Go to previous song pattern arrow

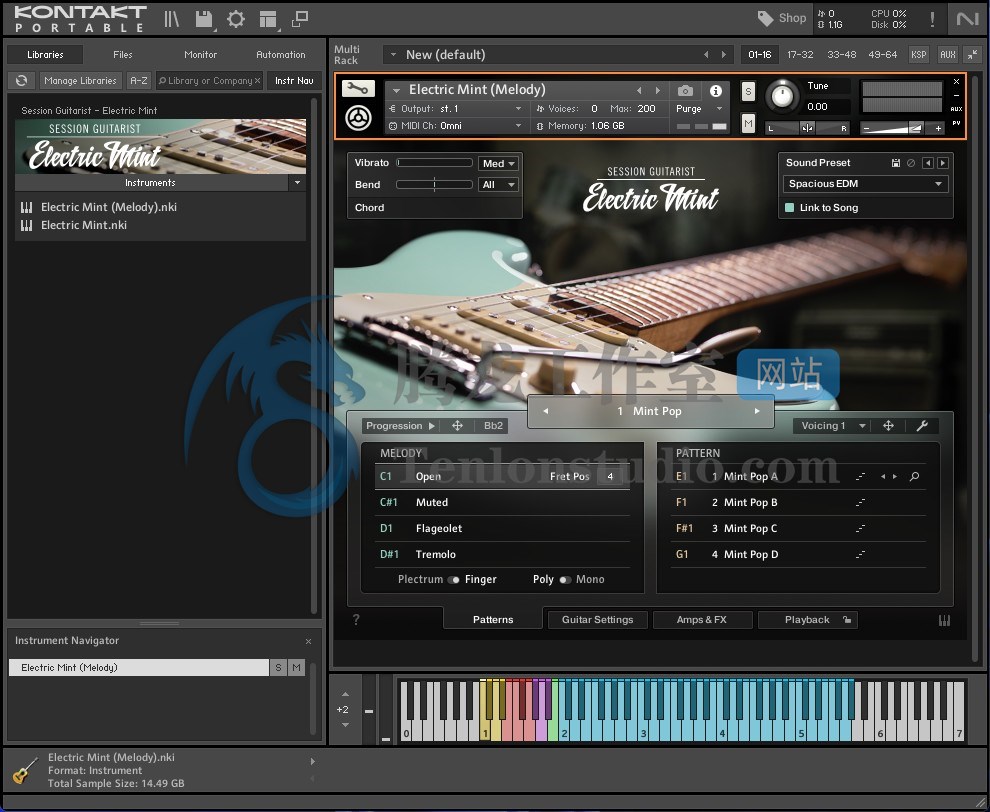pos(546,411)
